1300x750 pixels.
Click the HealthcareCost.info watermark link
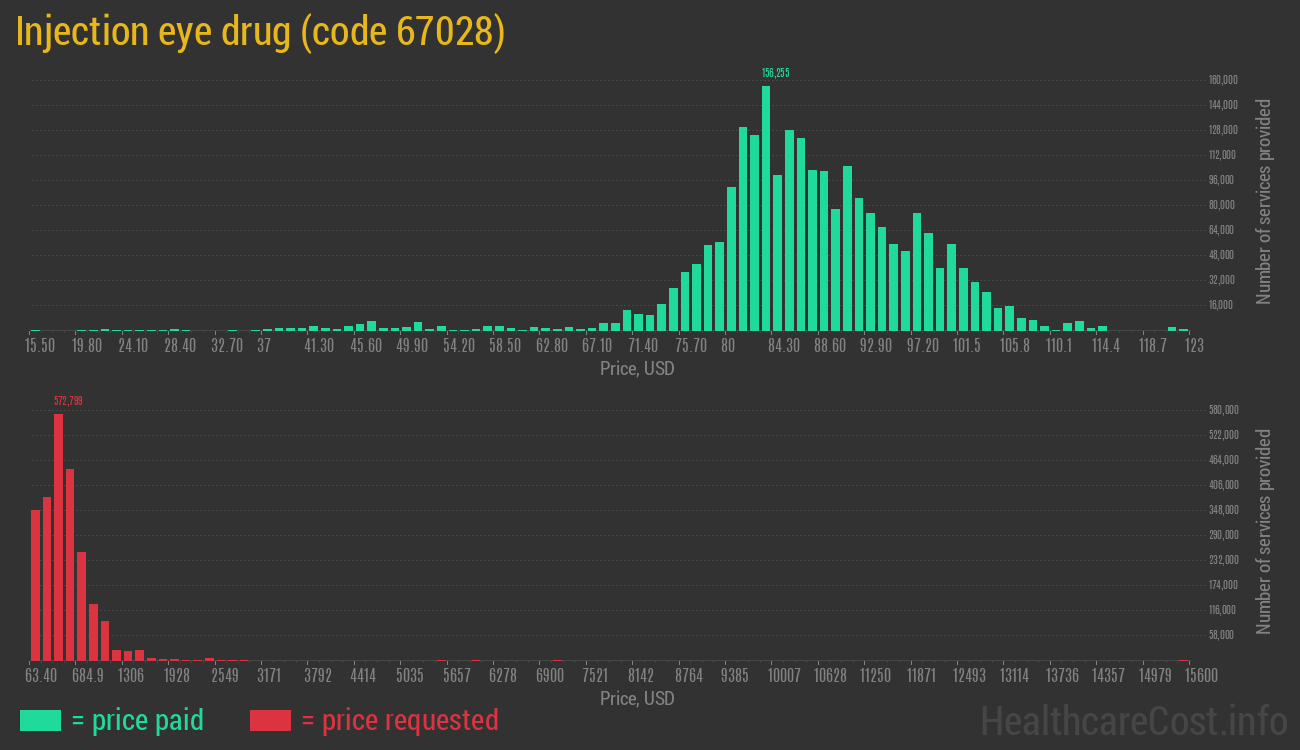pos(1133,720)
